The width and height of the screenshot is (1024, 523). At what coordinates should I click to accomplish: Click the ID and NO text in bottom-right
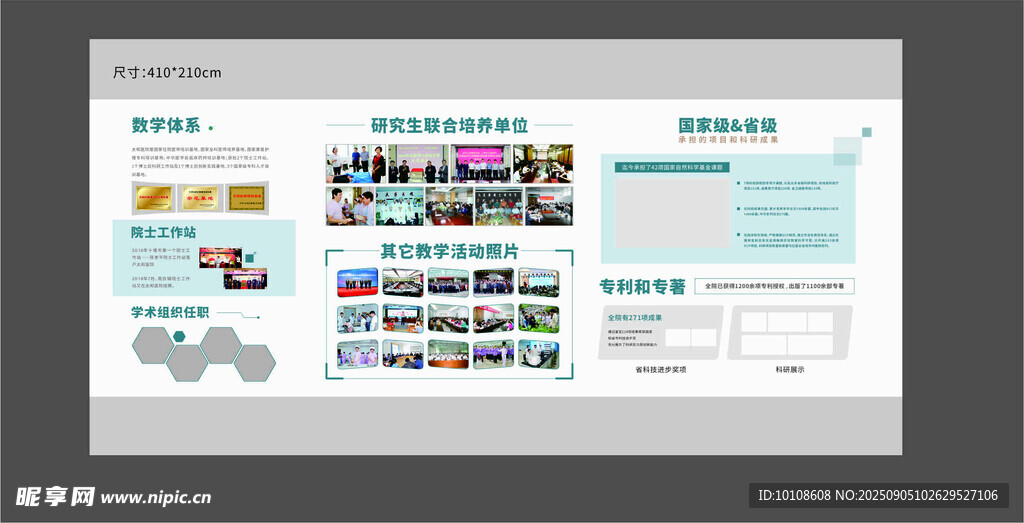878,495
